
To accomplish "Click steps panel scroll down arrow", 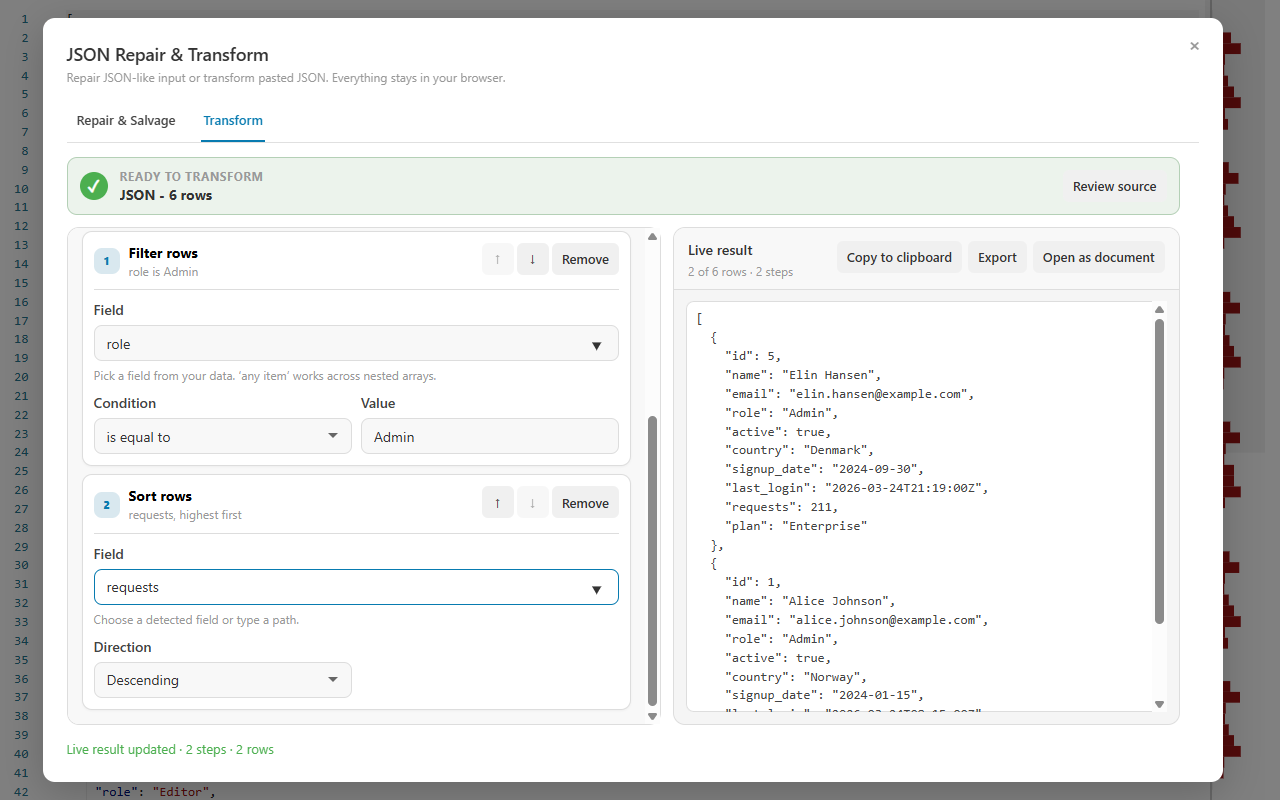I will 653,716.
